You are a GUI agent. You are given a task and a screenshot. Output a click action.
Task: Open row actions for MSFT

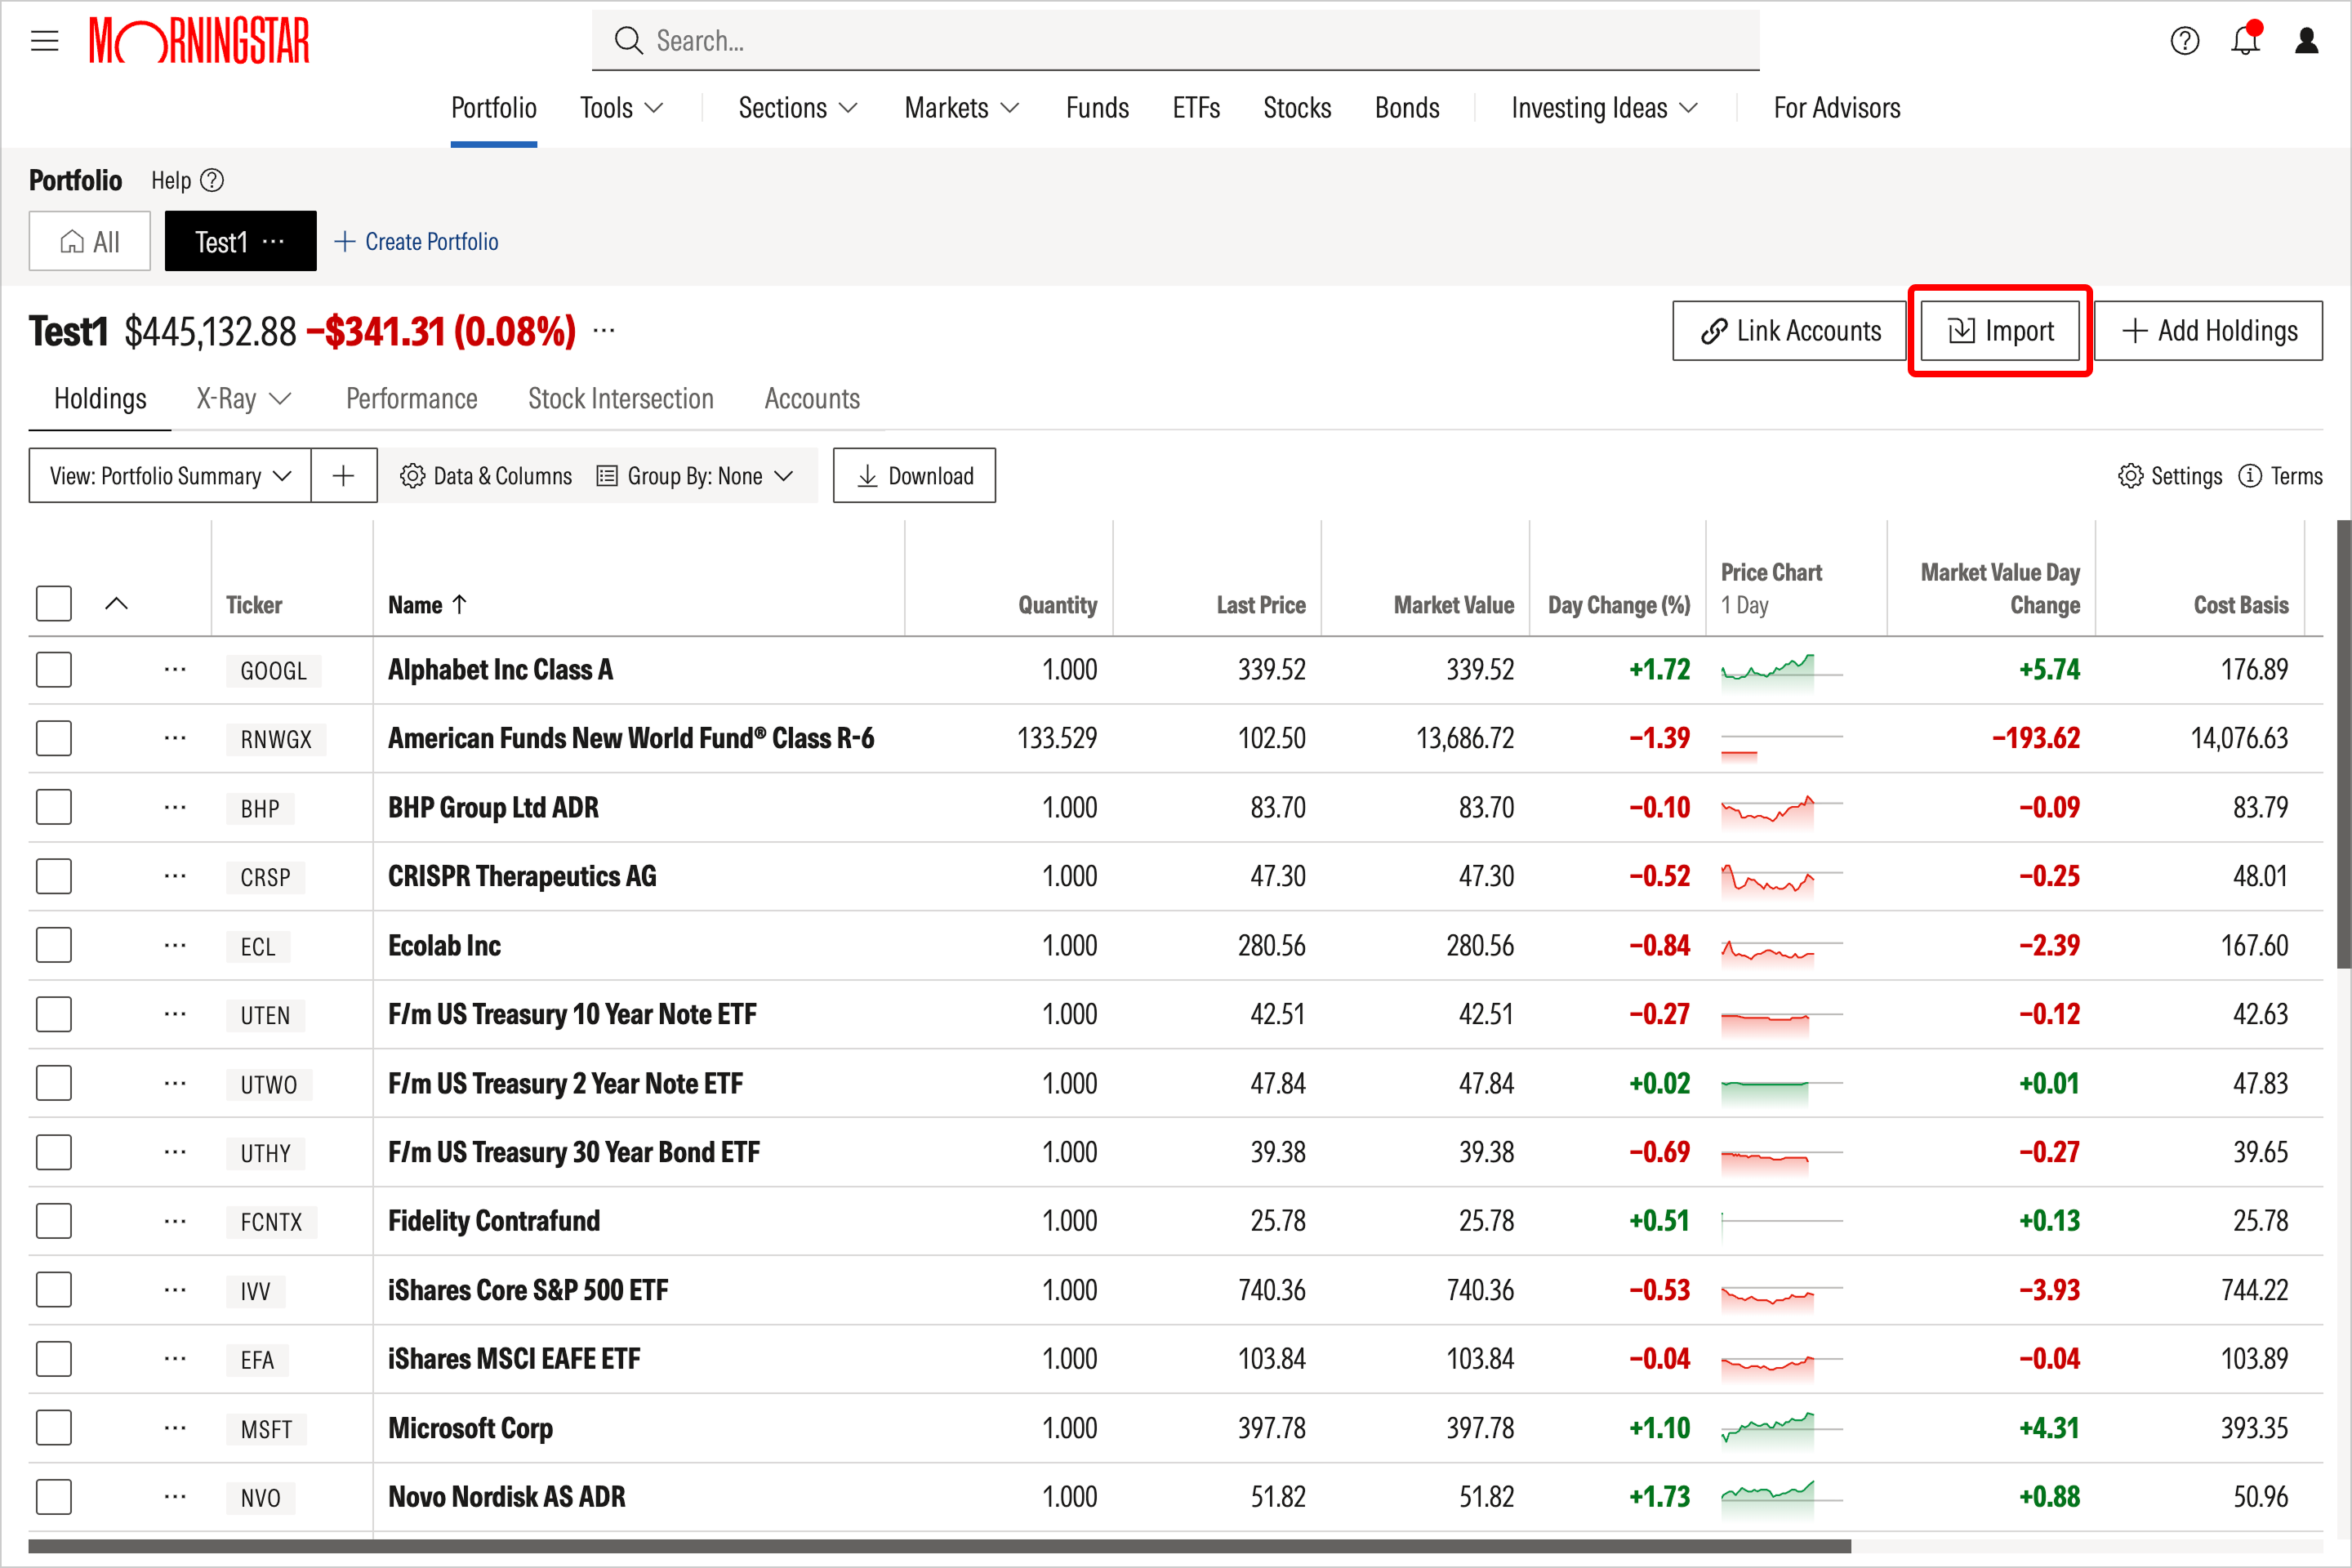tap(175, 1427)
